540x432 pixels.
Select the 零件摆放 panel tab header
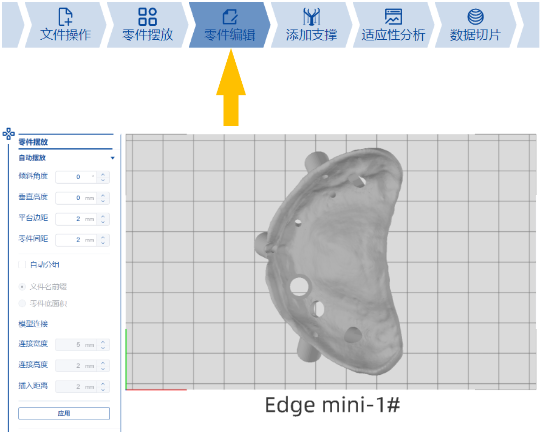[x=33, y=142]
